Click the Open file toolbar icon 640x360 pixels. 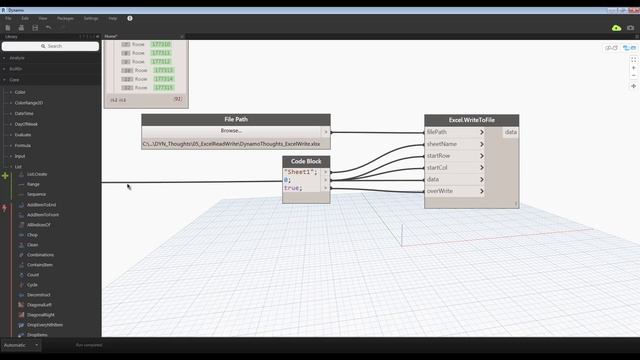tap(21, 28)
